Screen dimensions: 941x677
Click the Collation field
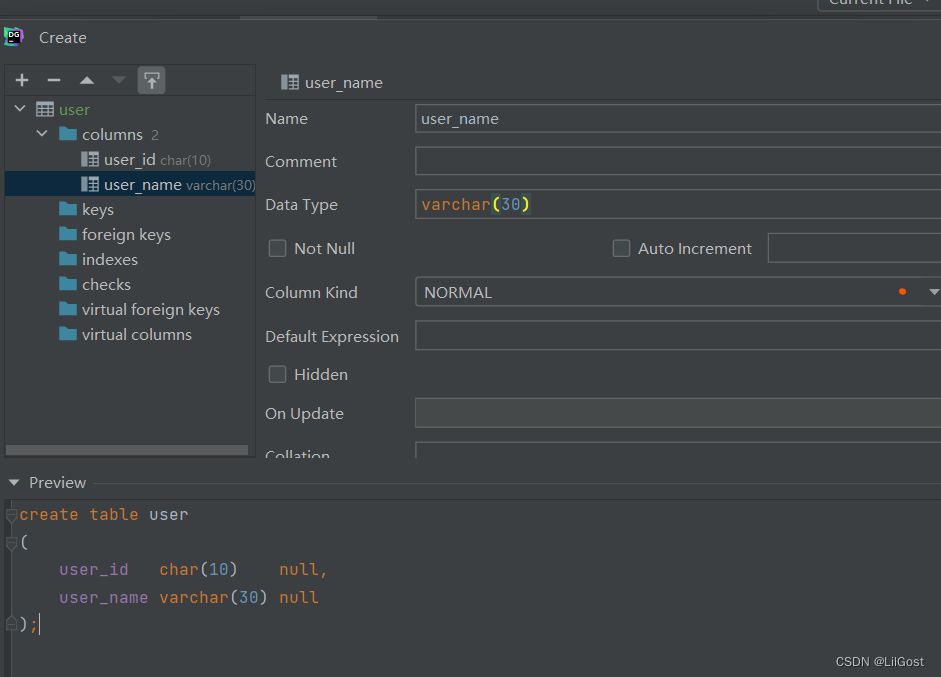(x=678, y=450)
